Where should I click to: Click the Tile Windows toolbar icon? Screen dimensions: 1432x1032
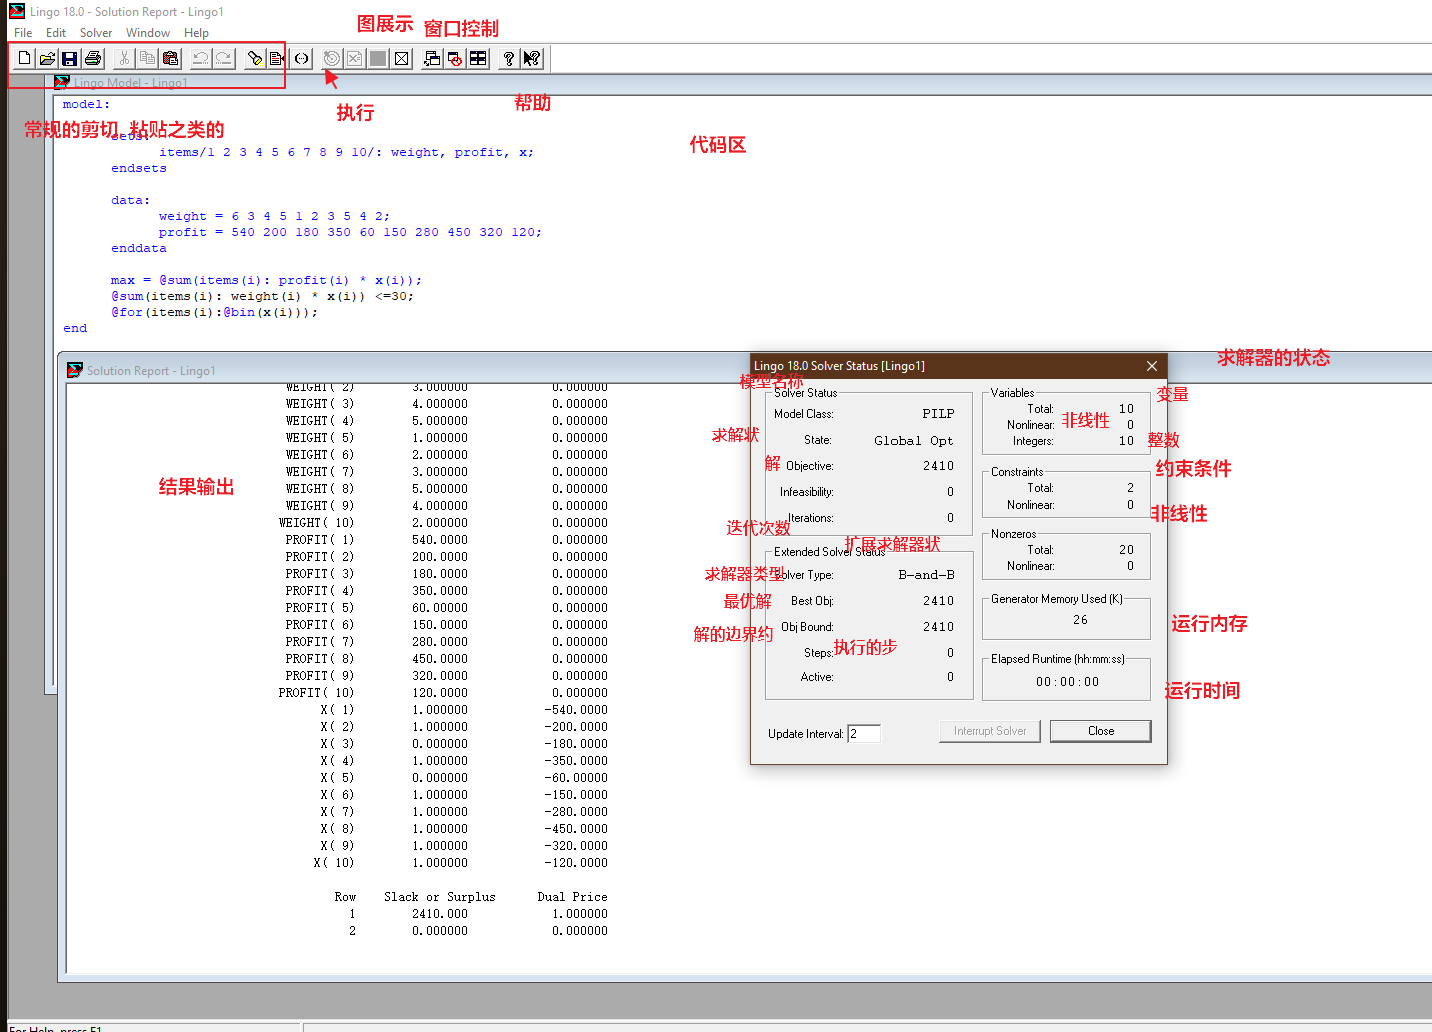(x=478, y=59)
